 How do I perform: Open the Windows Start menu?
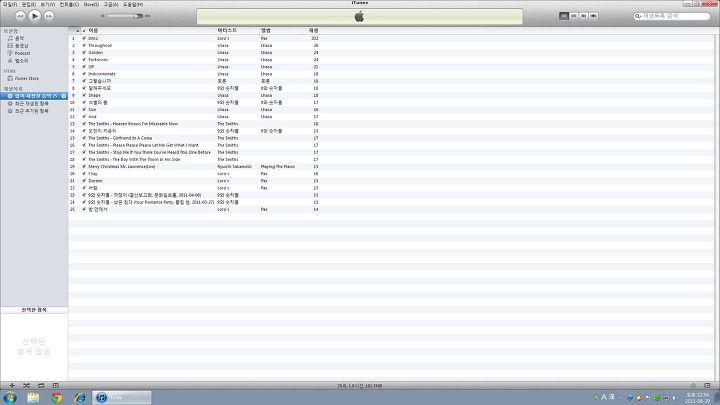[x=10, y=398]
